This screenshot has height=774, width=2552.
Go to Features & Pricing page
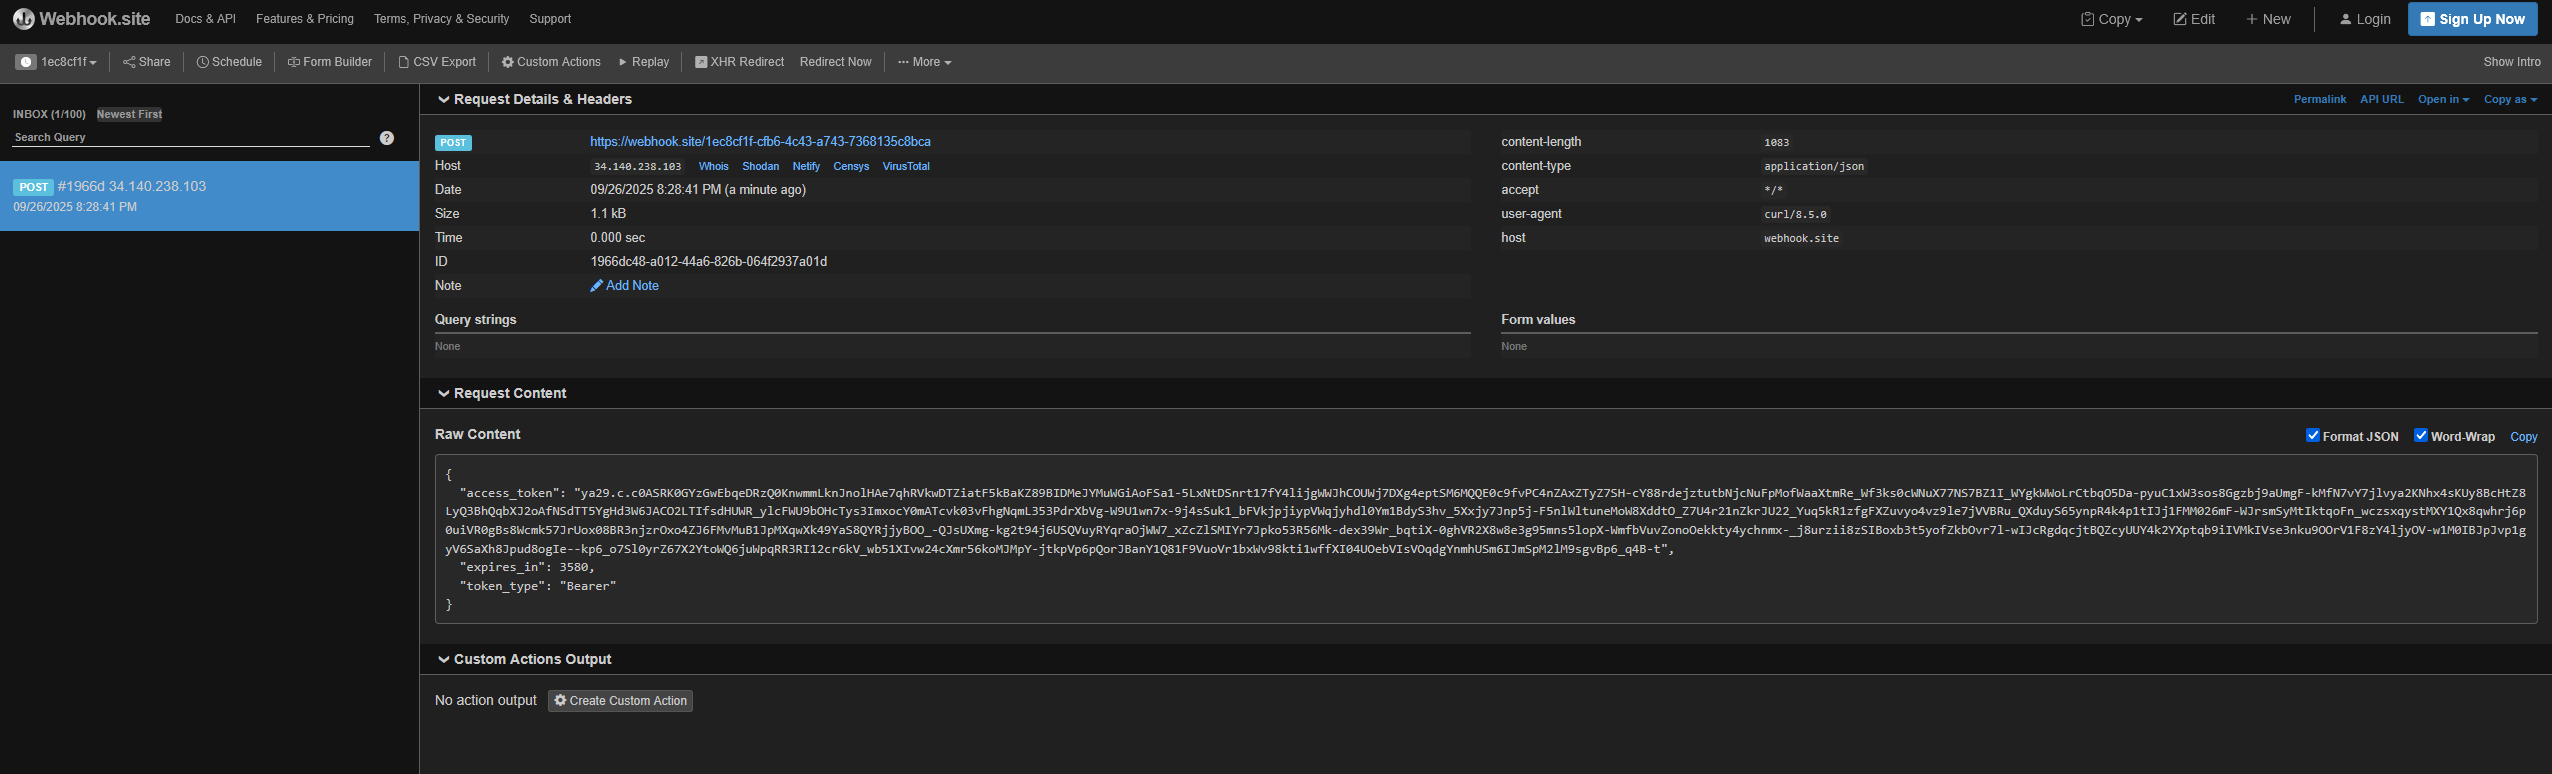304,19
